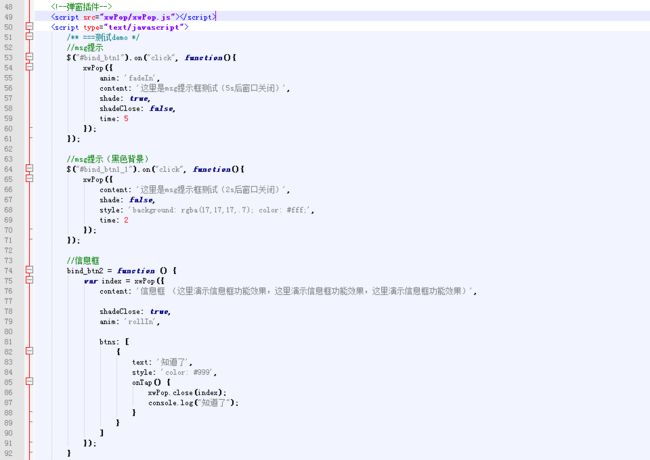This screenshot has height=460, width=650.
Task: Click the '//msg提示' comment on line 52
Action: pos(85,47)
